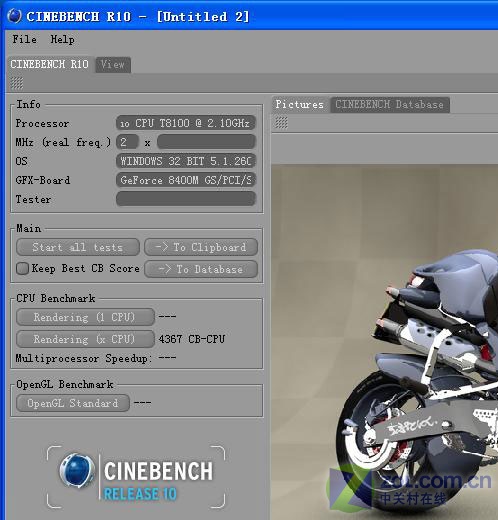Viewport: 498px width, 520px height.
Task: Click the Start all tests button
Action: click(x=78, y=247)
